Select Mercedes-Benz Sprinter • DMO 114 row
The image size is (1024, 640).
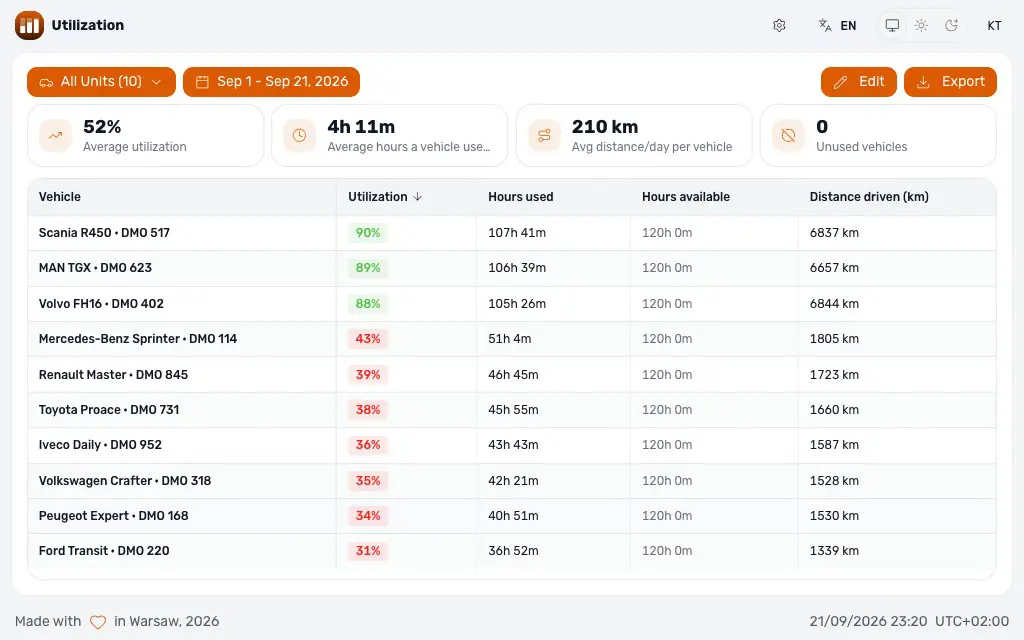click(x=512, y=339)
